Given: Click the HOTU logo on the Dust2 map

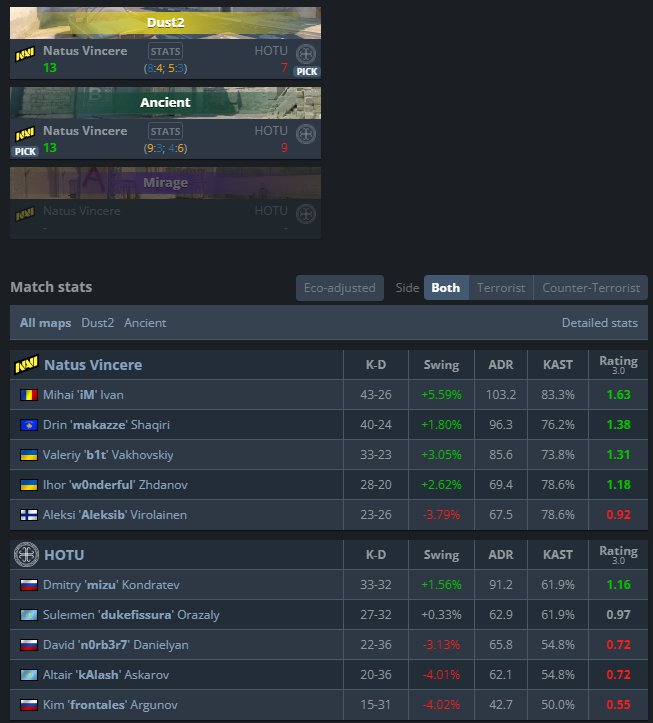Looking at the screenshot, I should [x=306, y=54].
